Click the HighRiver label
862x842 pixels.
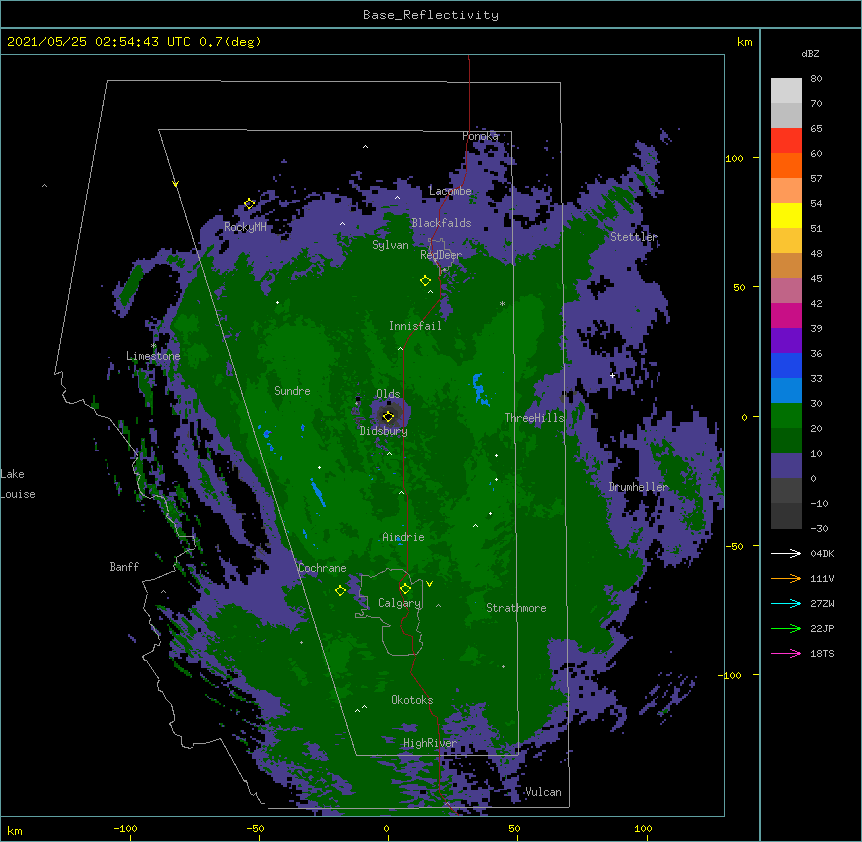tap(429, 743)
